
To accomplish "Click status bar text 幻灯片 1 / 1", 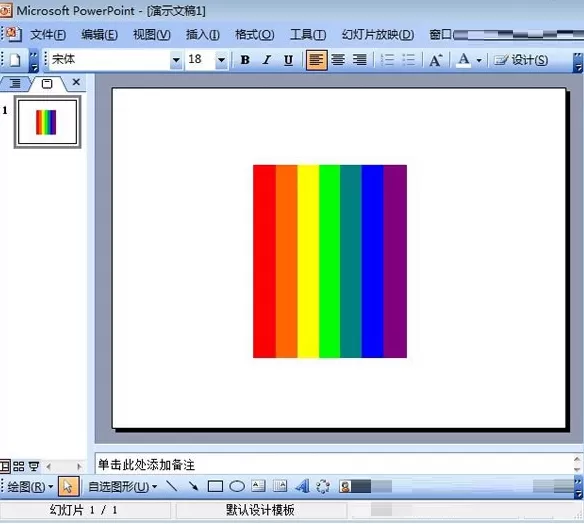I will (83, 510).
